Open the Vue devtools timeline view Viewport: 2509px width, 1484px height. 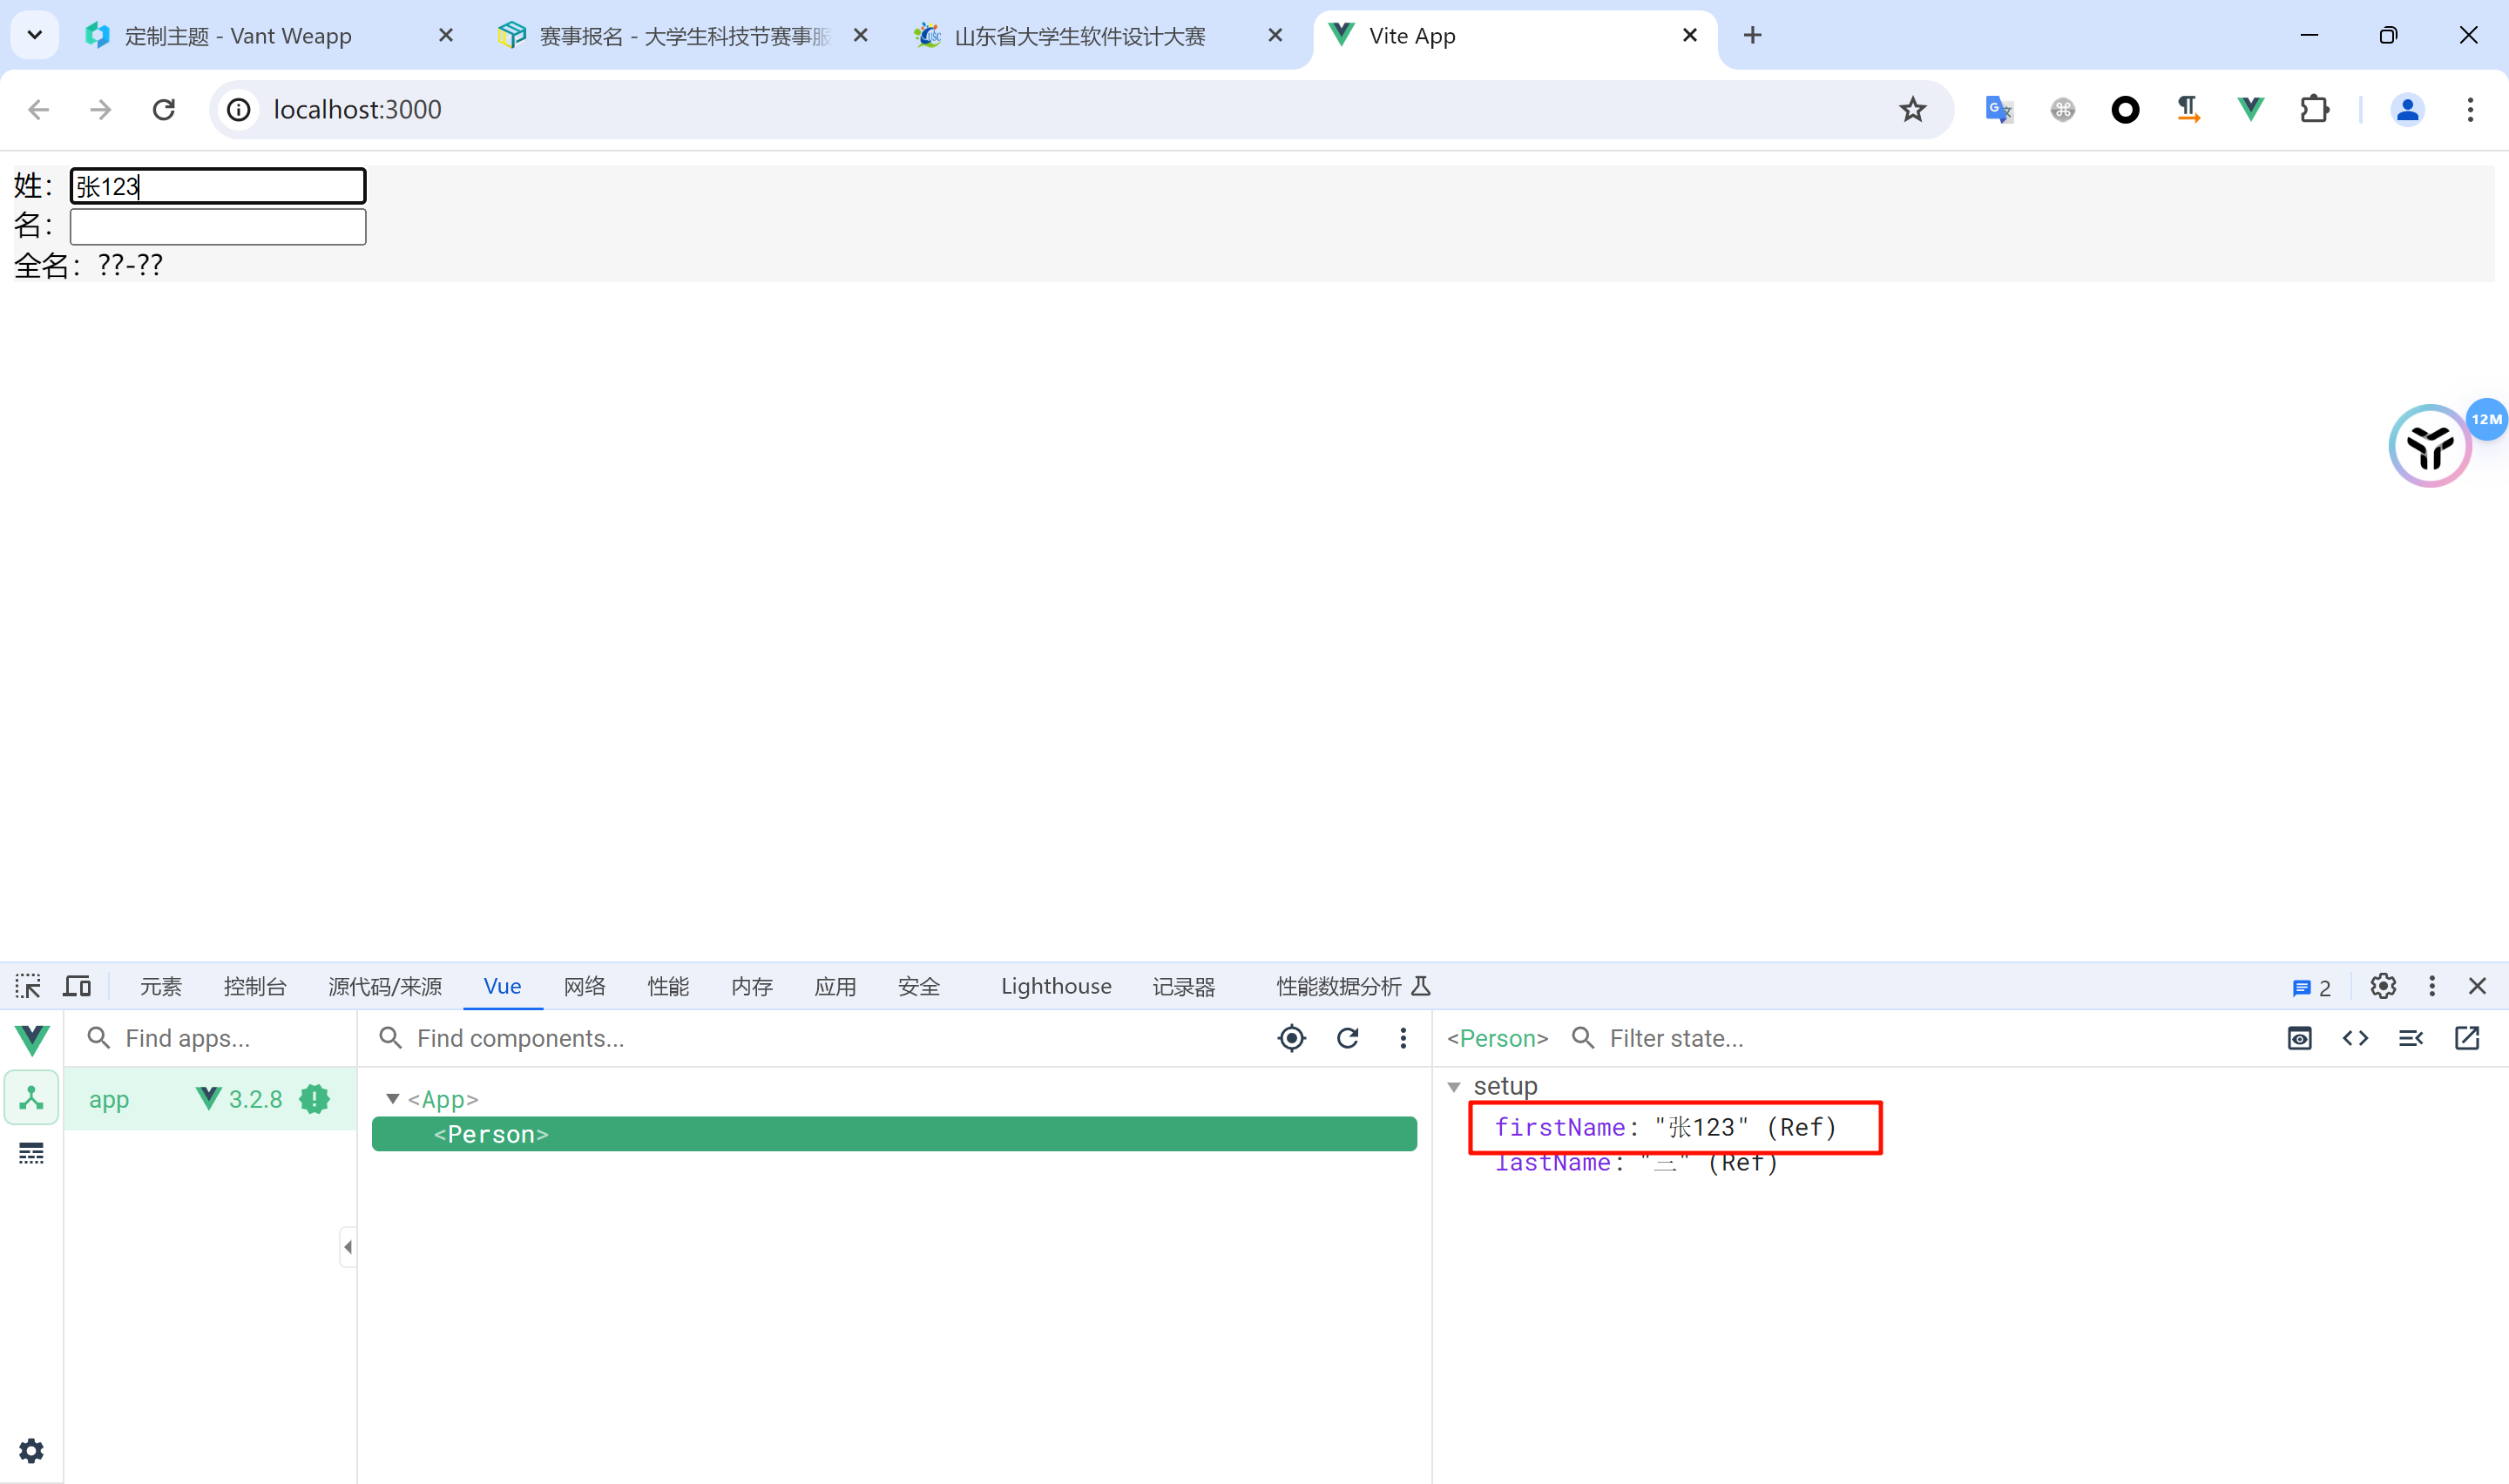tap(31, 1153)
